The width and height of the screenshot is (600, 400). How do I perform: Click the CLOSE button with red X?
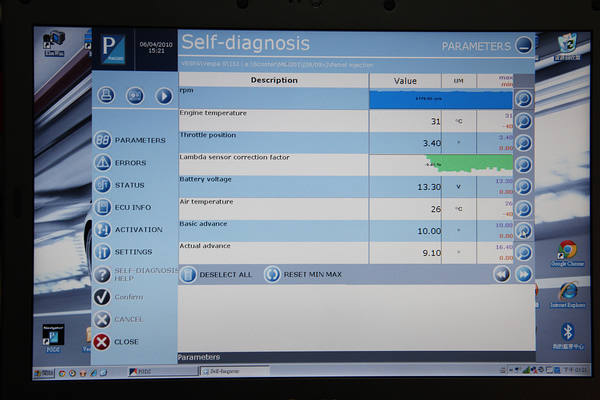116,341
